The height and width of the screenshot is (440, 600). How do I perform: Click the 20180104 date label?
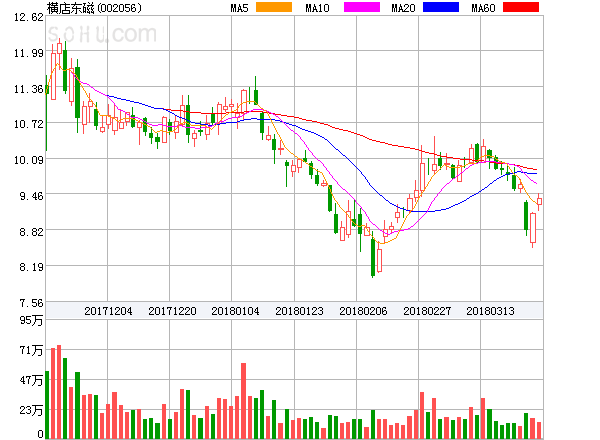[x=235, y=311]
